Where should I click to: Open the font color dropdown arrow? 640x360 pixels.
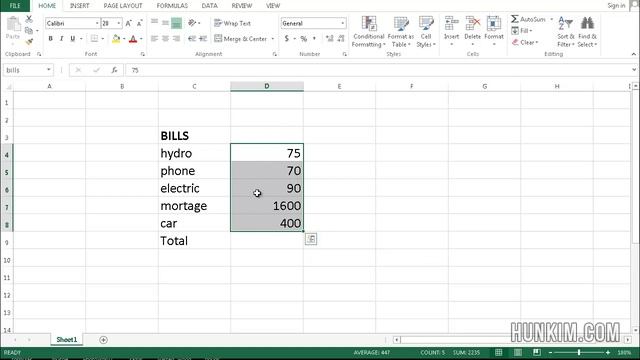point(141,39)
